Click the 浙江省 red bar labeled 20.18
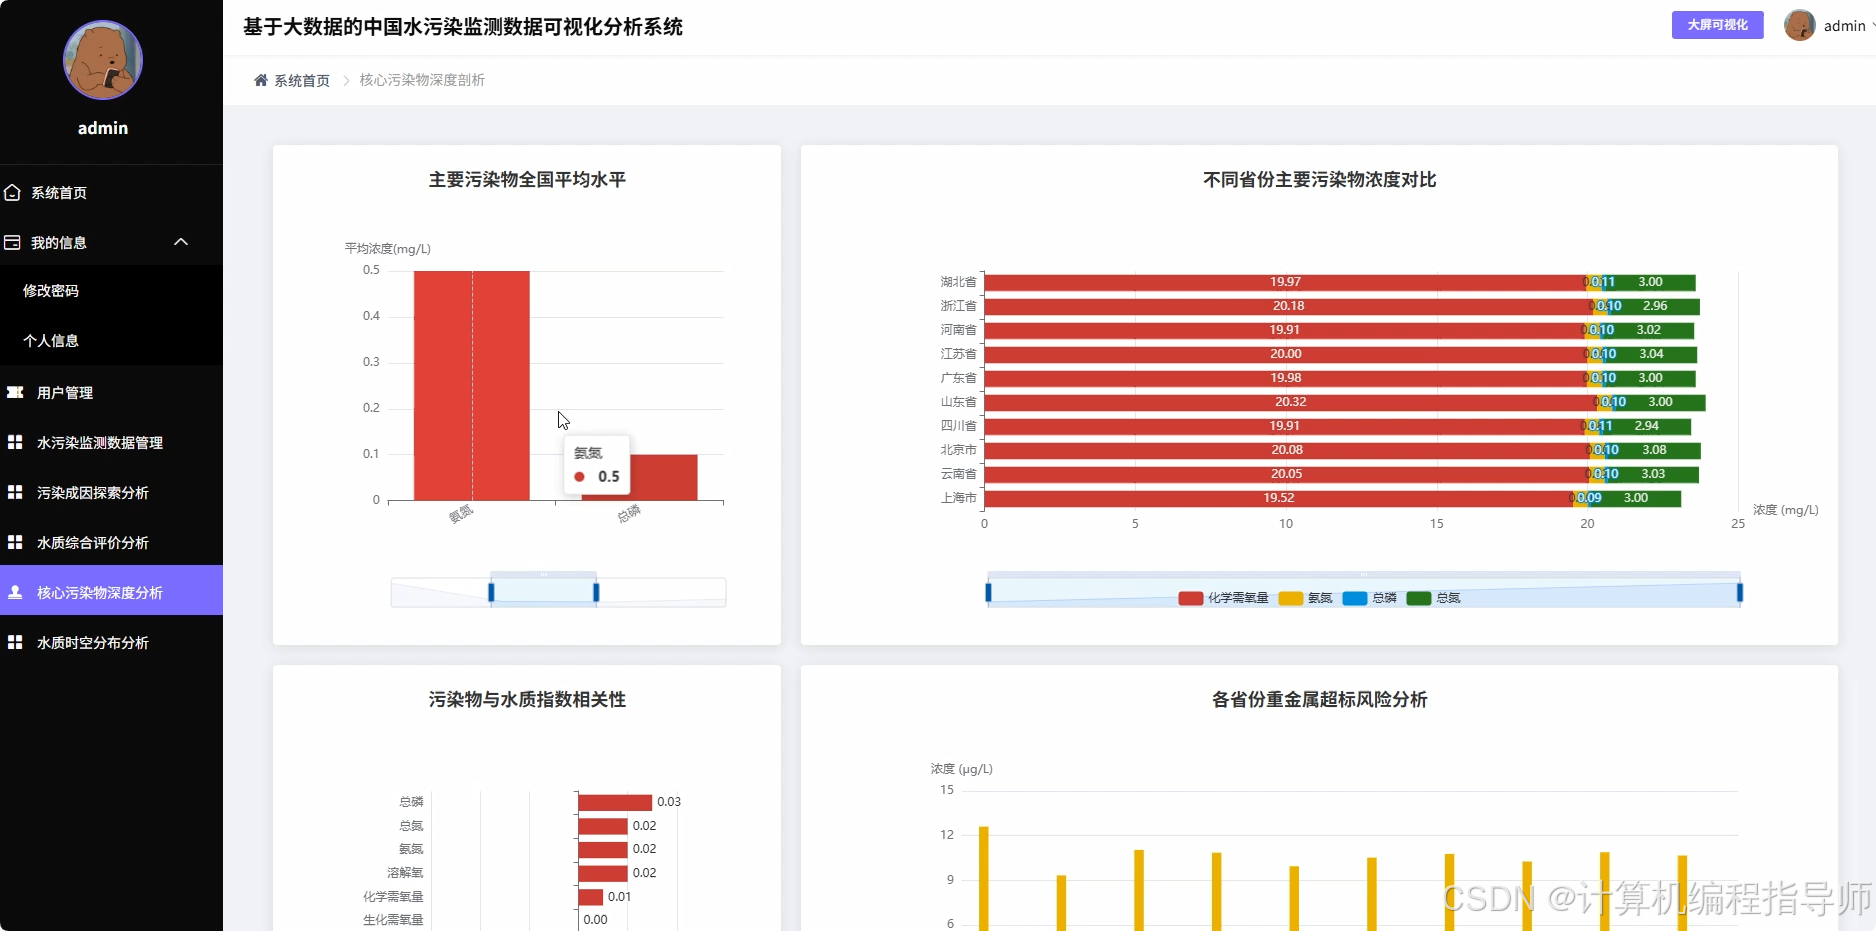The height and width of the screenshot is (931, 1876). (x=1288, y=306)
